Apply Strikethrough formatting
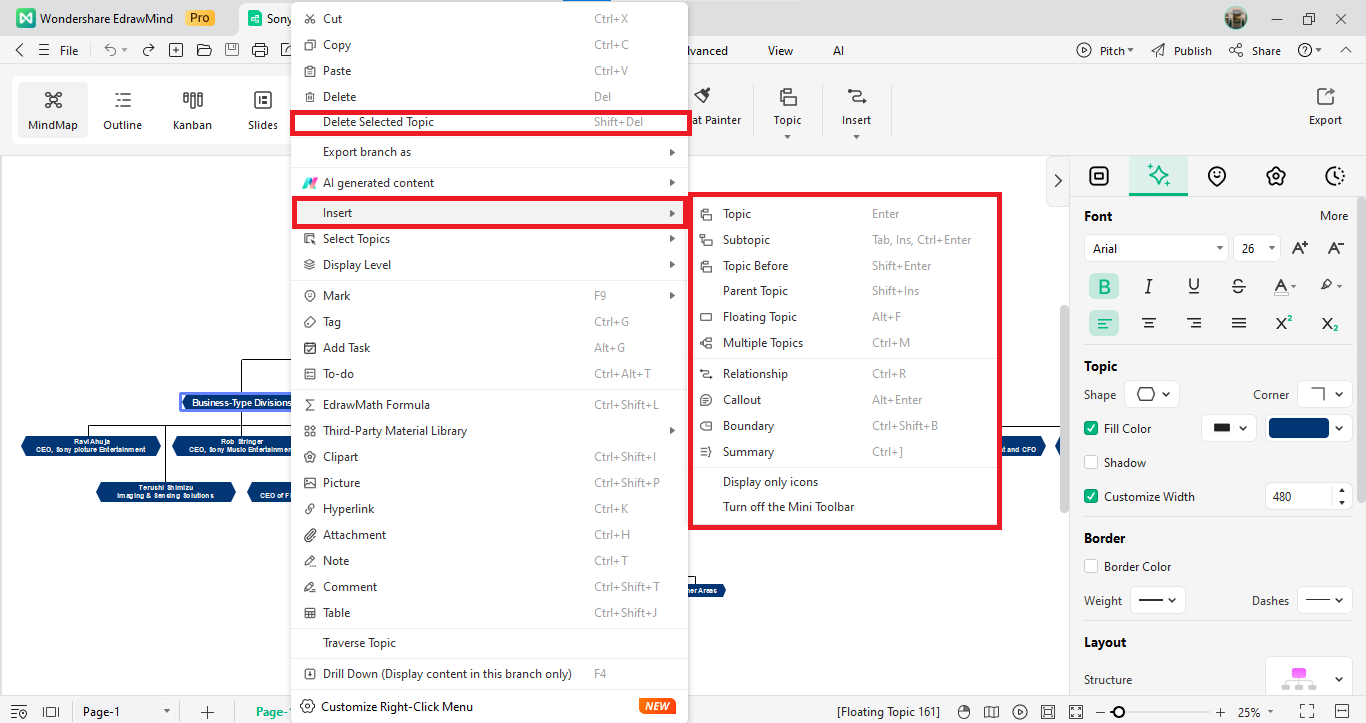 [1239, 287]
